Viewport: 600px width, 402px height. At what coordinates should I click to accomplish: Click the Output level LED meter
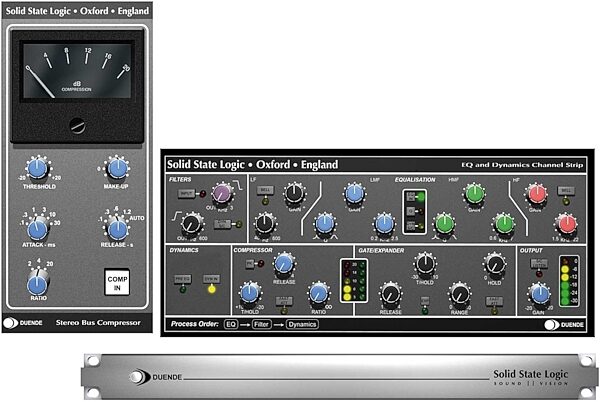(x=569, y=281)
